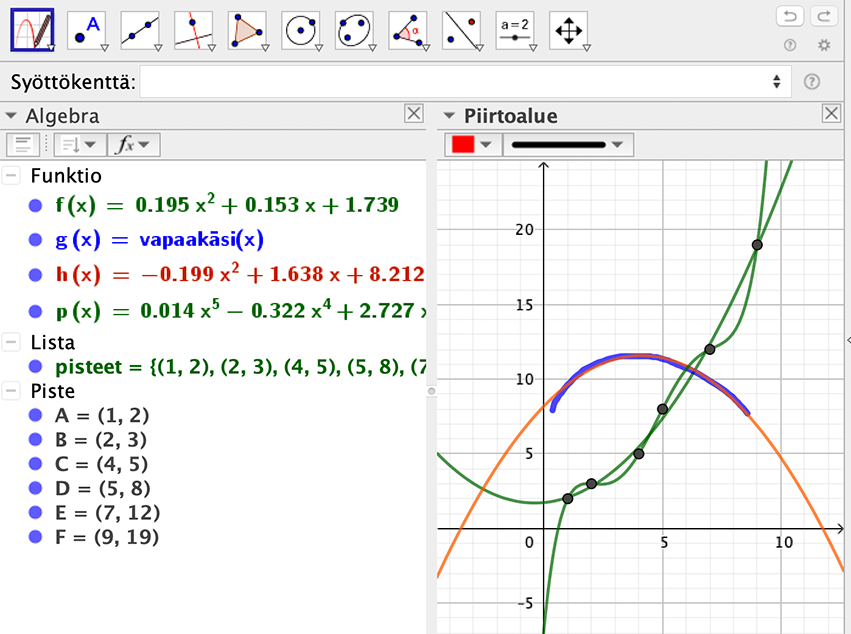The image size is (851, 634).
Task: Choose the Line through two points tool
Action: pyautogui.click(x=140, y=31)
